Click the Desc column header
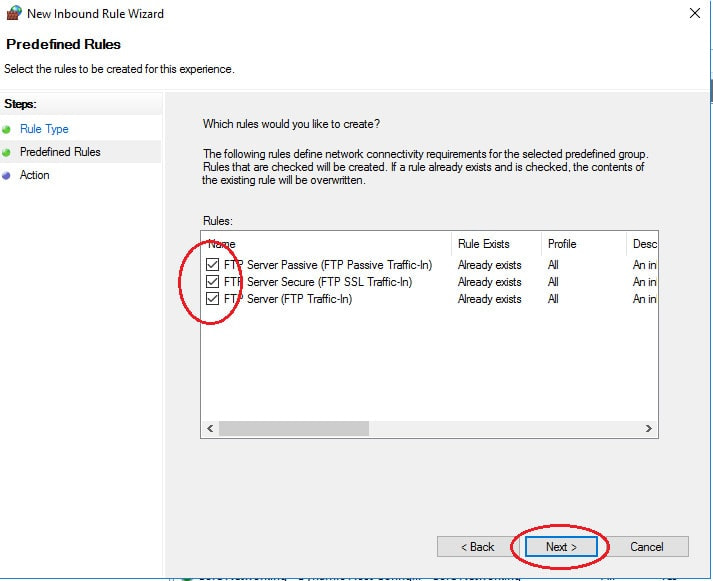Image resolution: width=713 pixels, height=581 pixels. tap(642, 244)
